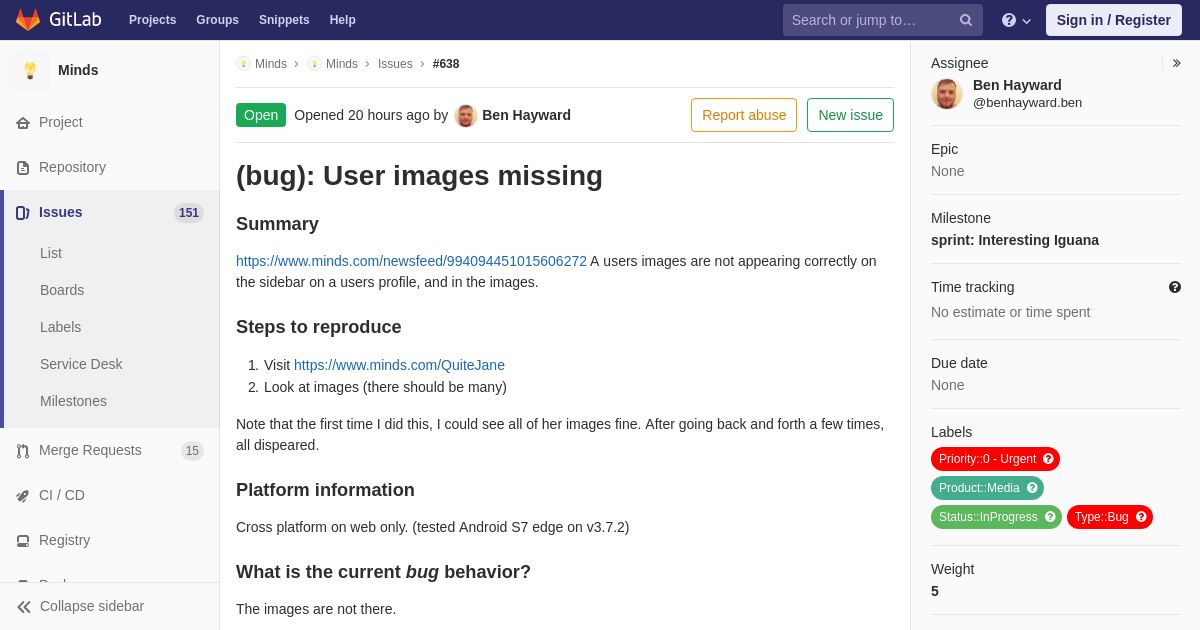The height and width of the screenshot is (630, 1200).
Task: Click the Report abuse button
Action: 744,115
